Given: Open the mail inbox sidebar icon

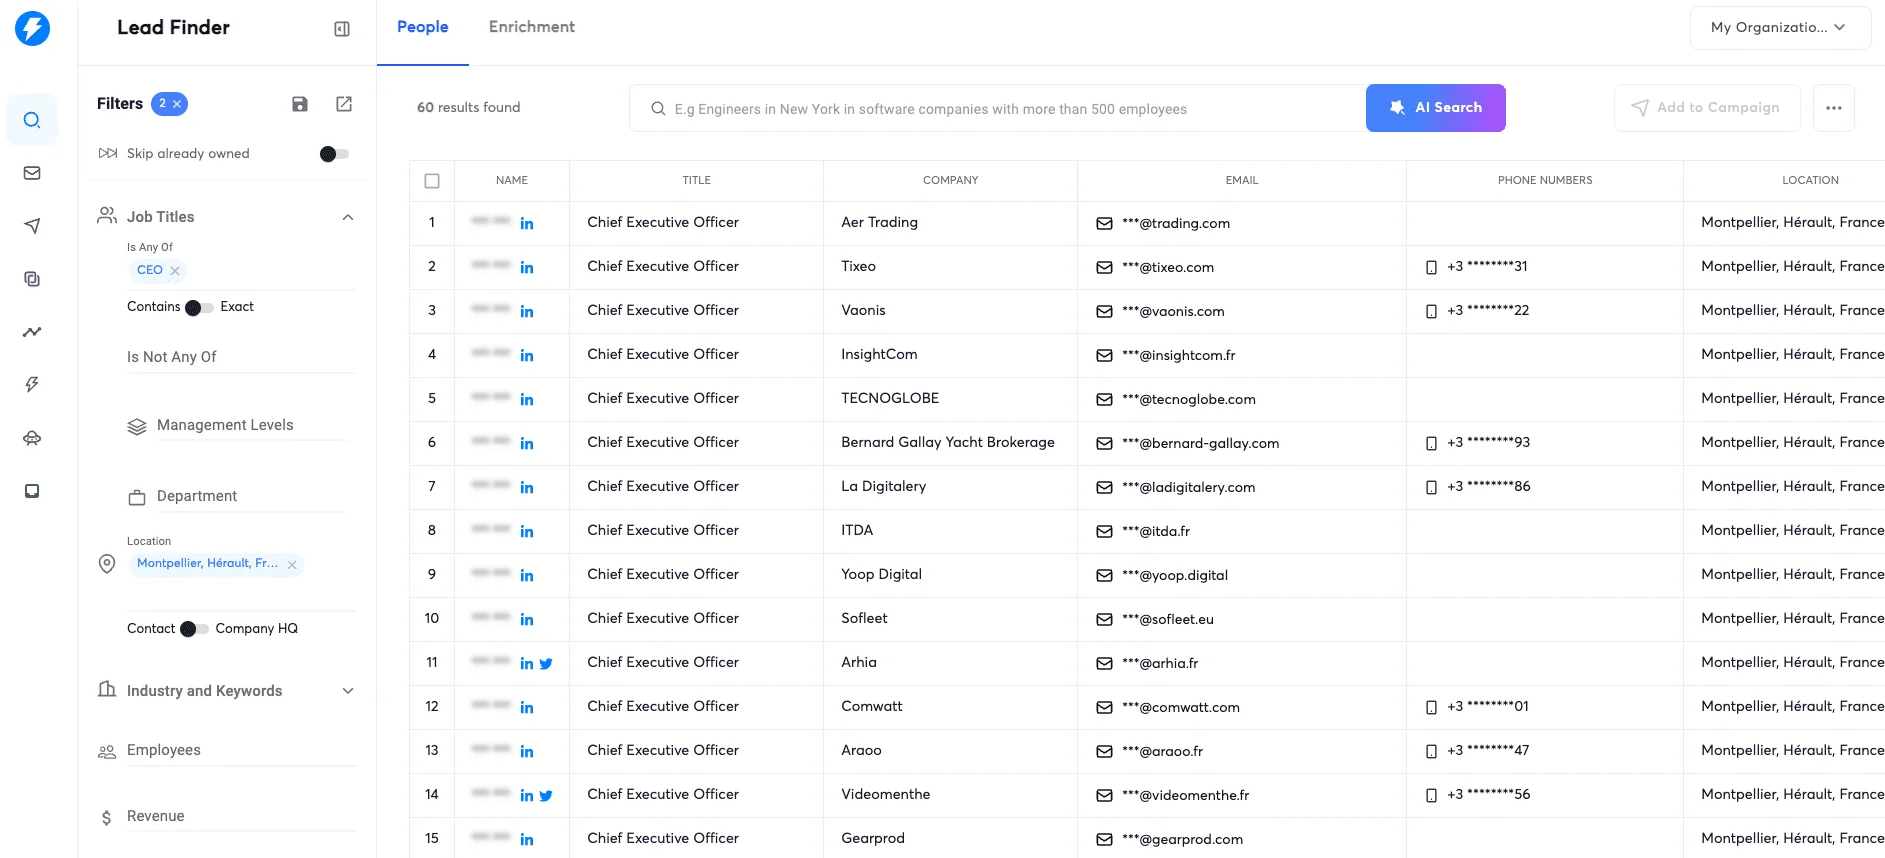Looking at the screenshot, I should [32, 173].
